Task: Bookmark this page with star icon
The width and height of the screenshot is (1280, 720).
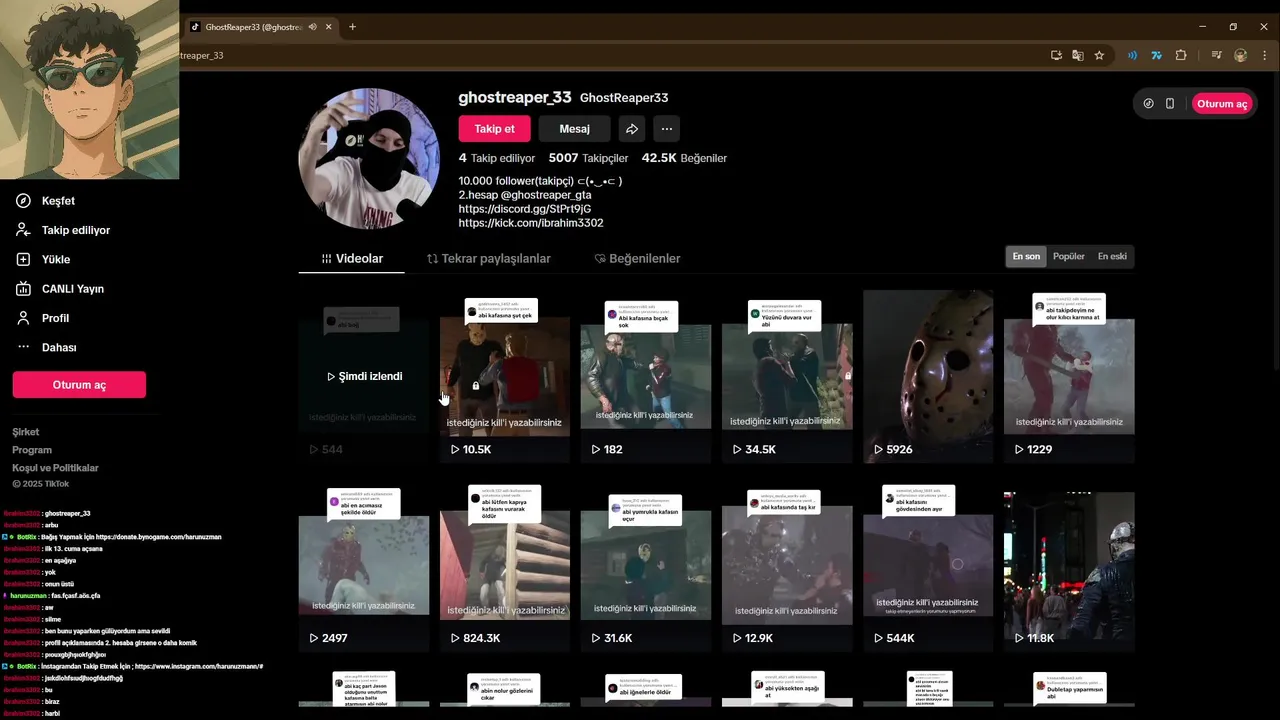Action: 1099,55
